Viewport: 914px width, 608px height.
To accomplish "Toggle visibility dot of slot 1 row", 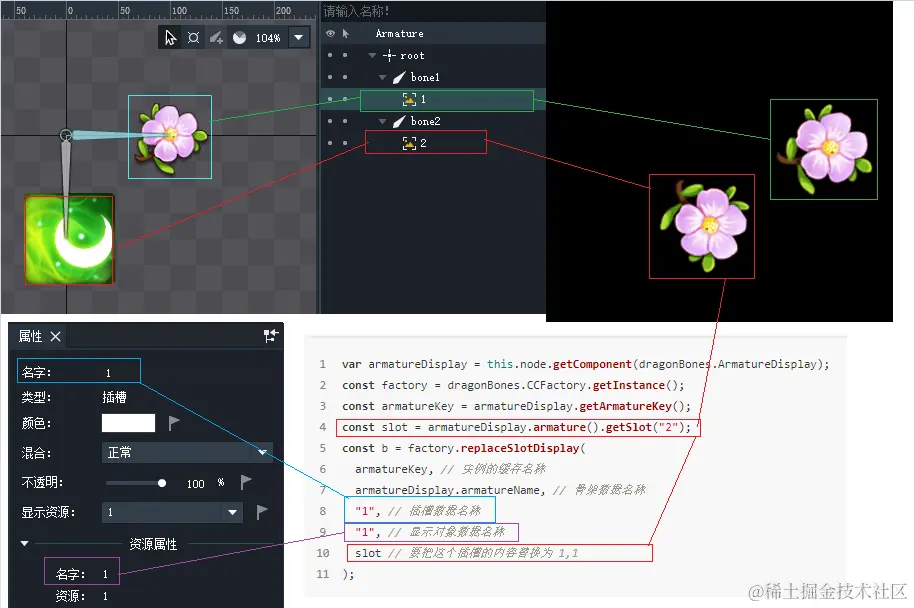I will click(x=330, y=99).
